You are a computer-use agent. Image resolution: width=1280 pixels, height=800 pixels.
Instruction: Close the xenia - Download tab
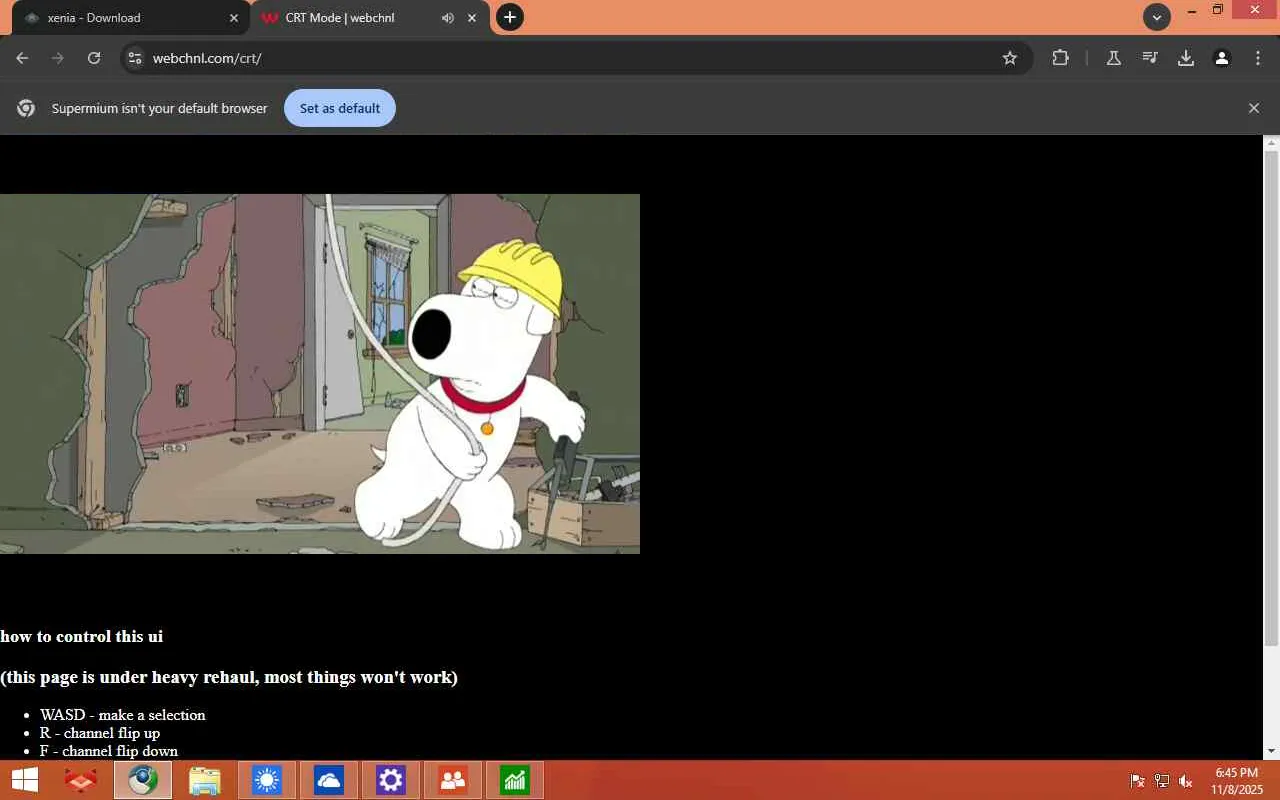click(234, 18)
